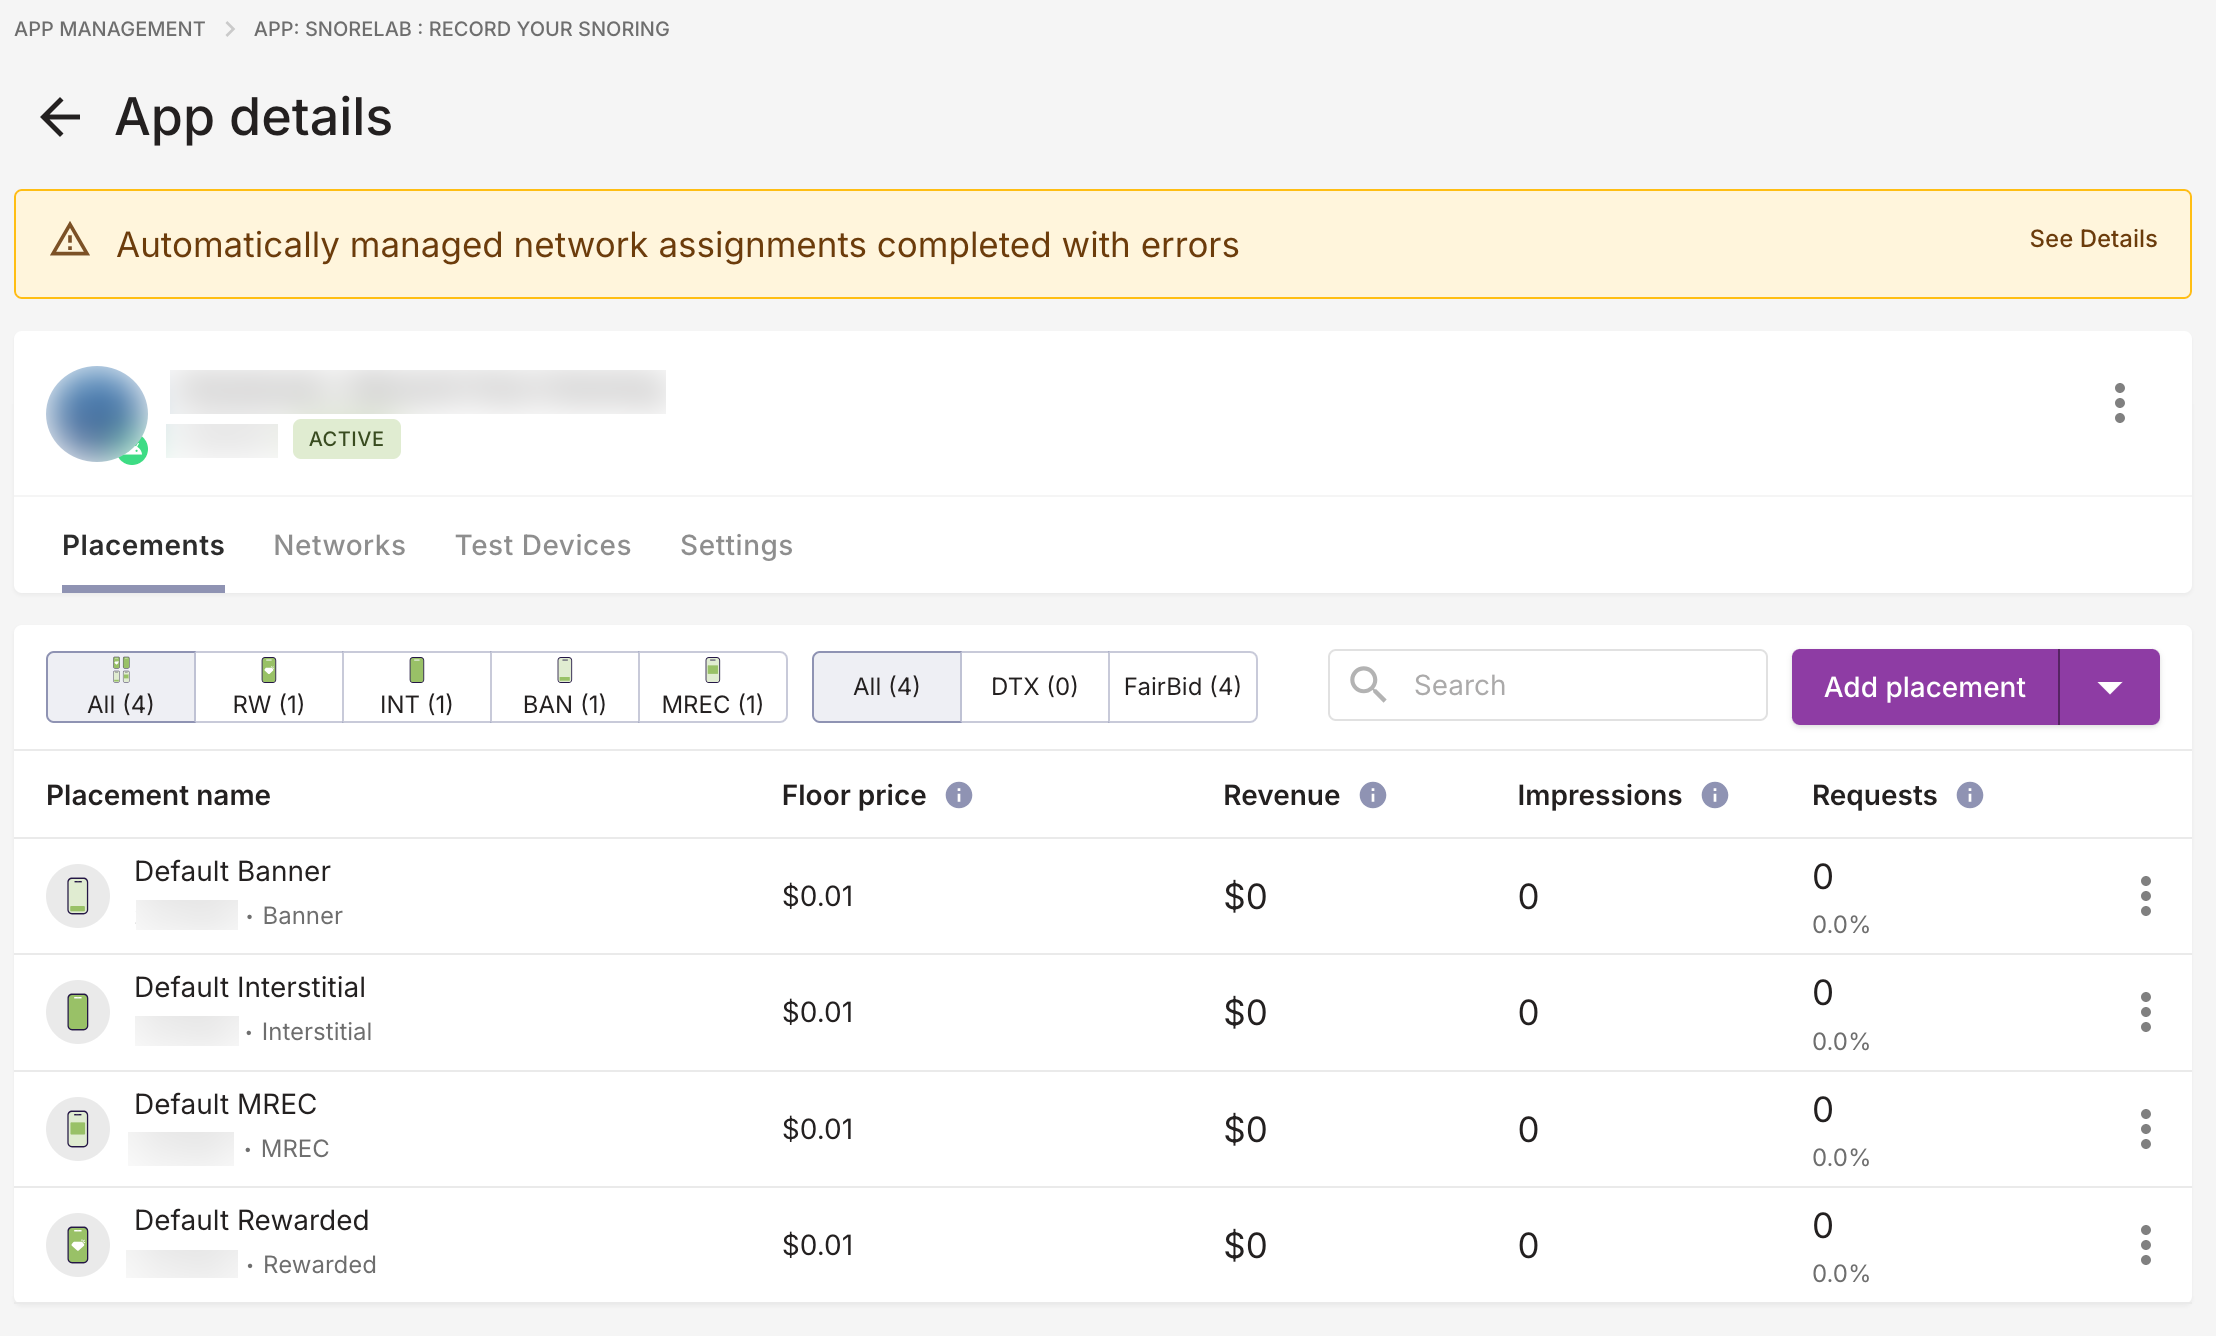Select the All (4) mediation filter
Image resolution: width=2216 pixels, height=1336 pixels.
[887, 687]
